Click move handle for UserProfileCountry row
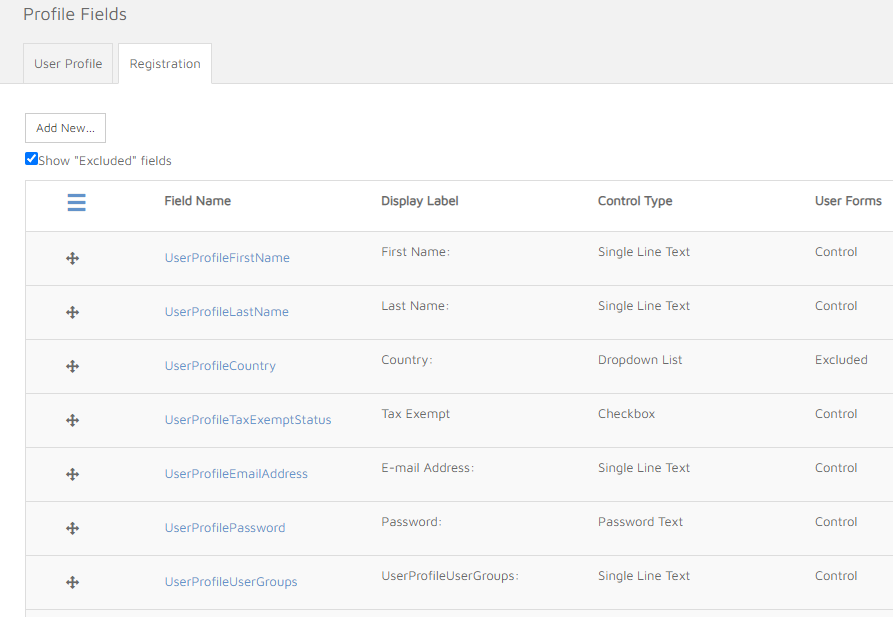Image resolution: width=893 pixels, height=617 pixels. coord(72,366)
